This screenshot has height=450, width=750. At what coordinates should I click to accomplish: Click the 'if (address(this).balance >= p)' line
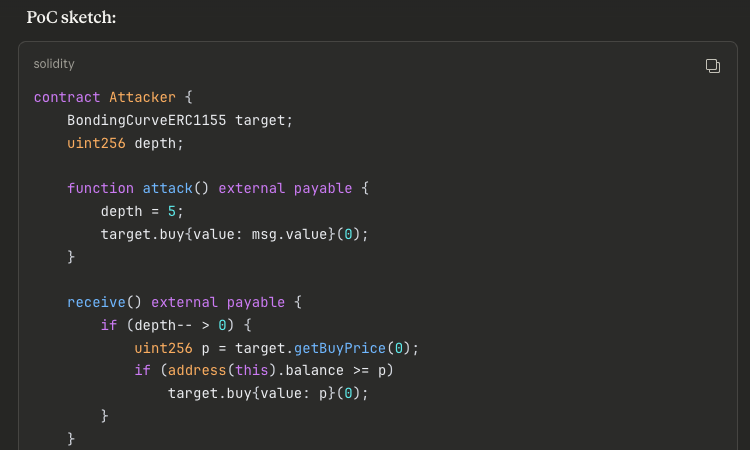coord(264,370)
